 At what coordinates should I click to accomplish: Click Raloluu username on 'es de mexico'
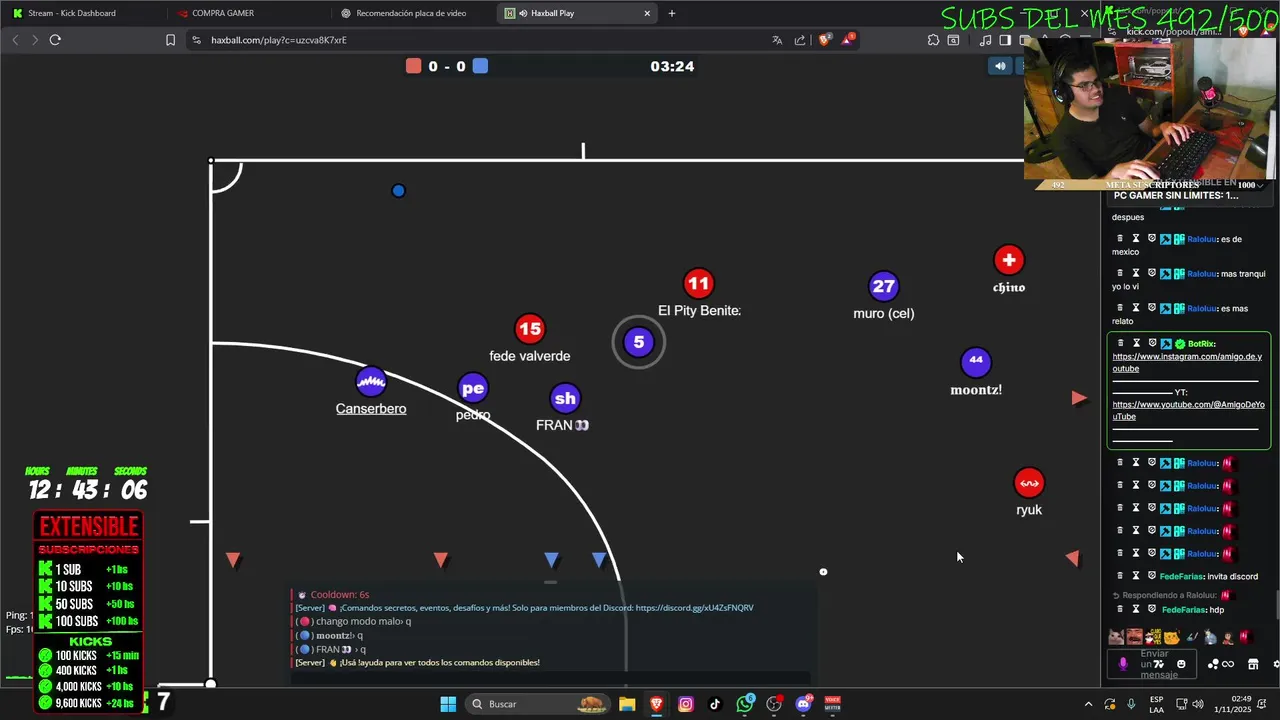tap(1202, 239)
